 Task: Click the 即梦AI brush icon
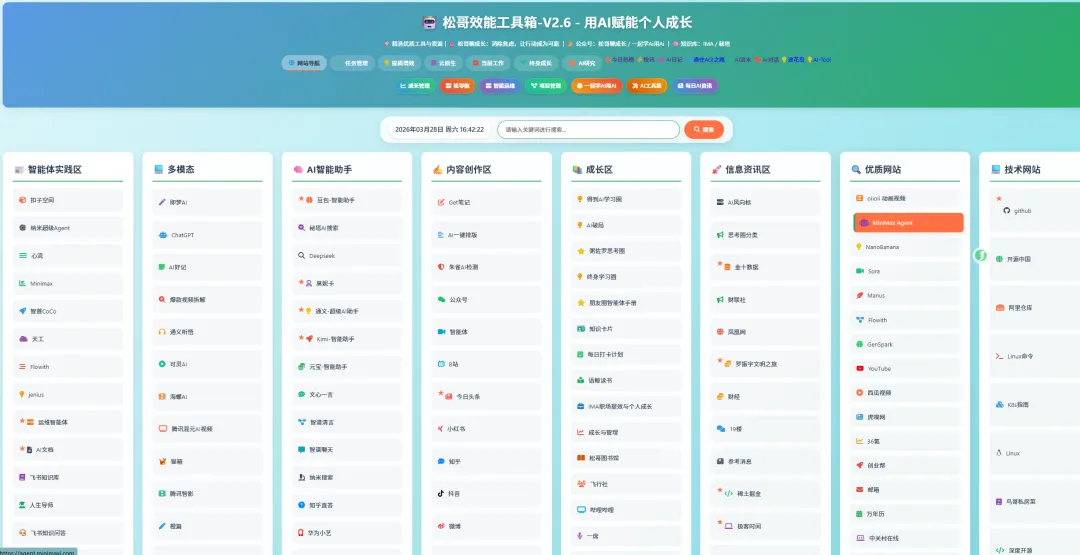tap(163, 202)
